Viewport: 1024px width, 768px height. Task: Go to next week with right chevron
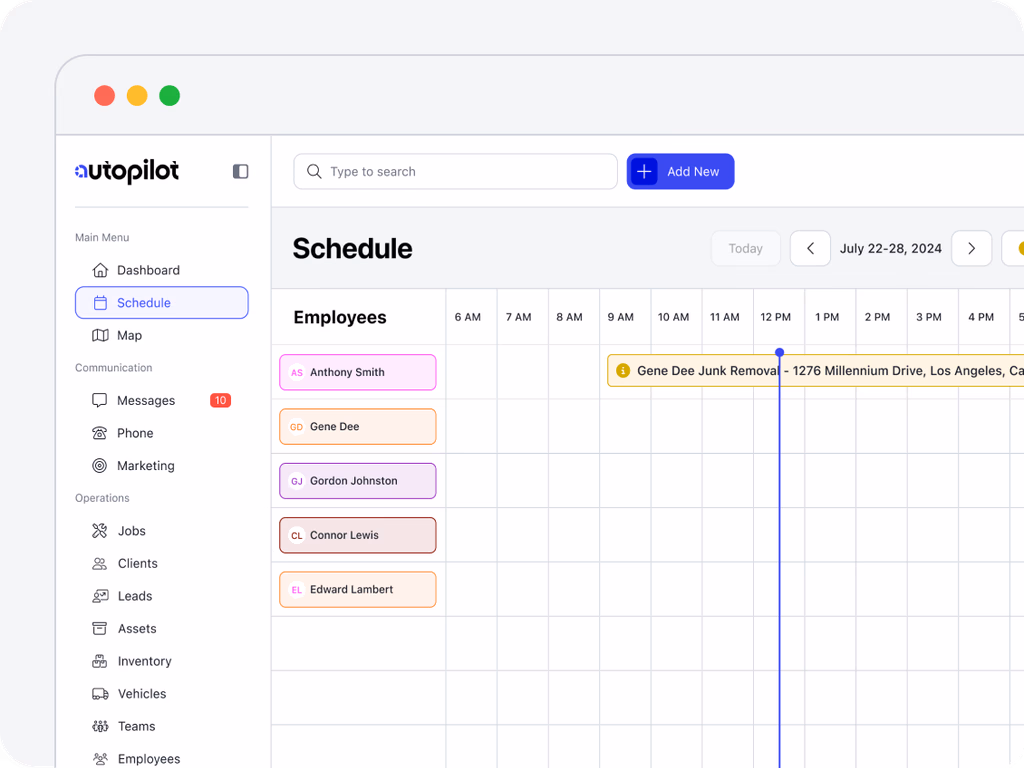[x=971, y=249]
